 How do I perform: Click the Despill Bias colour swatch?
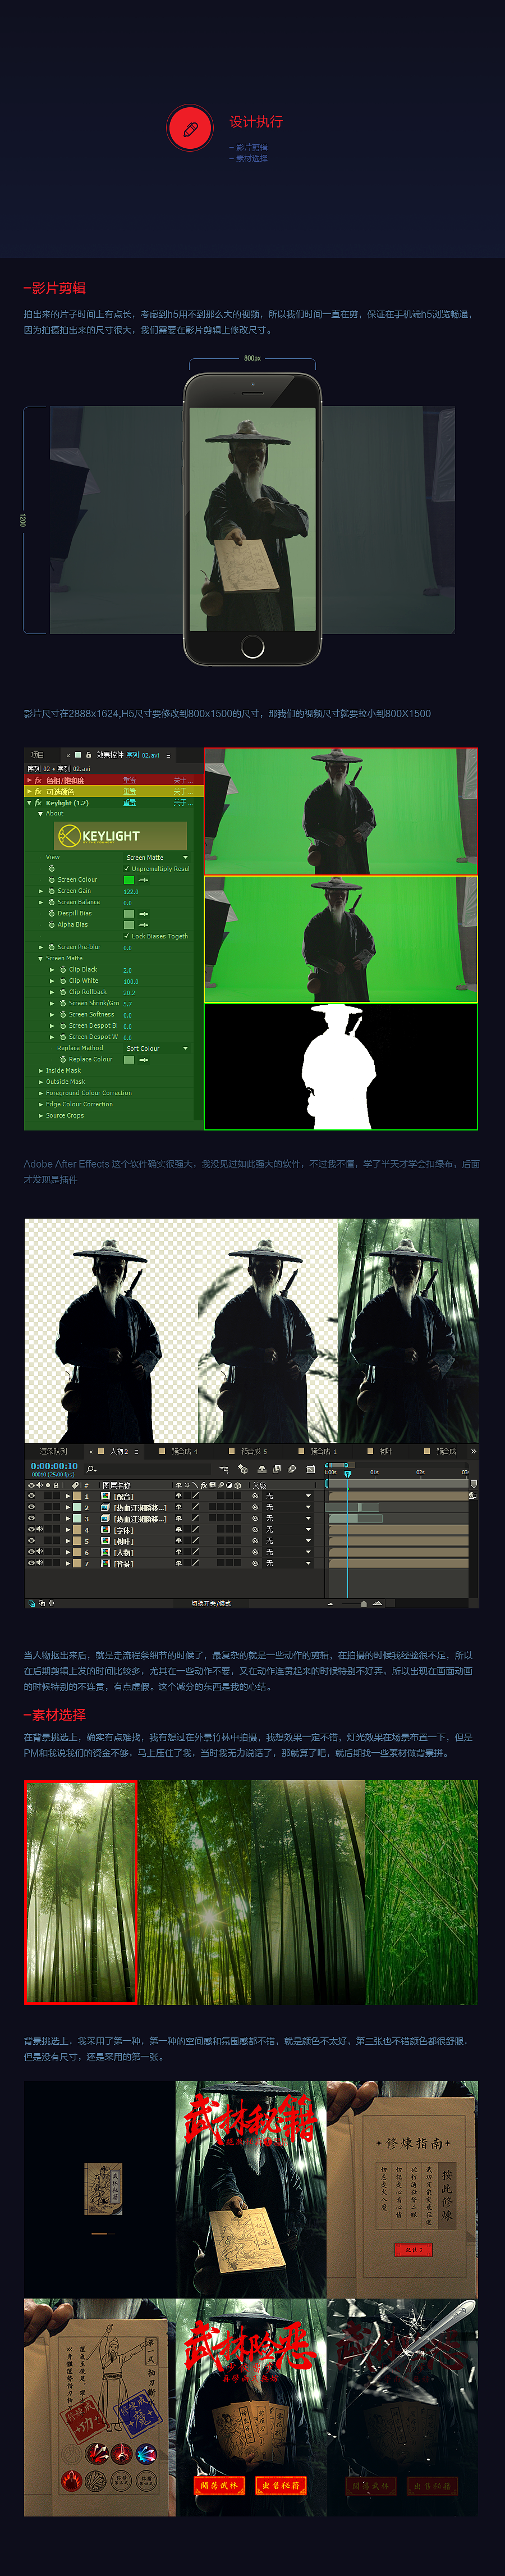point(129,913)
